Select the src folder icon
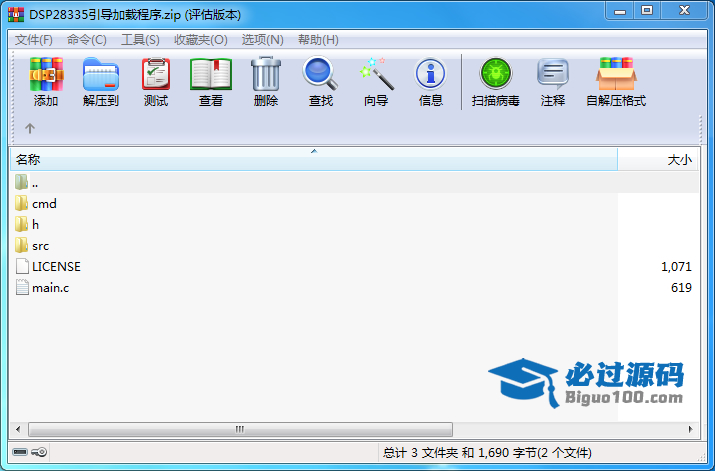Image resolution: width=715 pixels, height=471 pixels. 21,245
